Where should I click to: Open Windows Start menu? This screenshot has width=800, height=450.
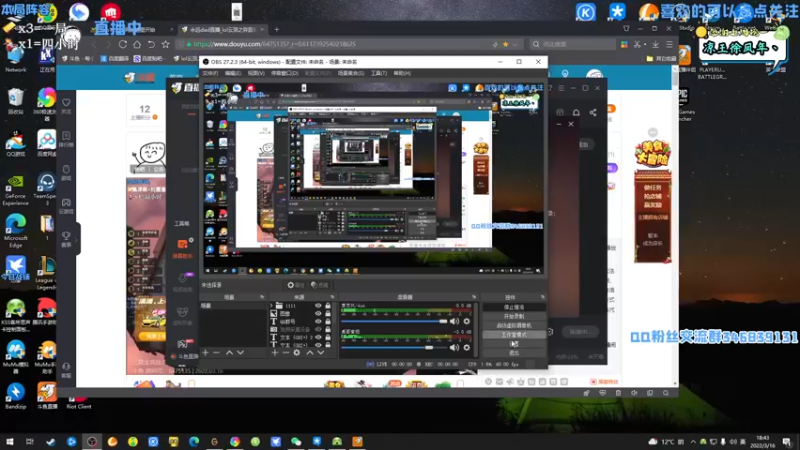[x=9, y=442]
